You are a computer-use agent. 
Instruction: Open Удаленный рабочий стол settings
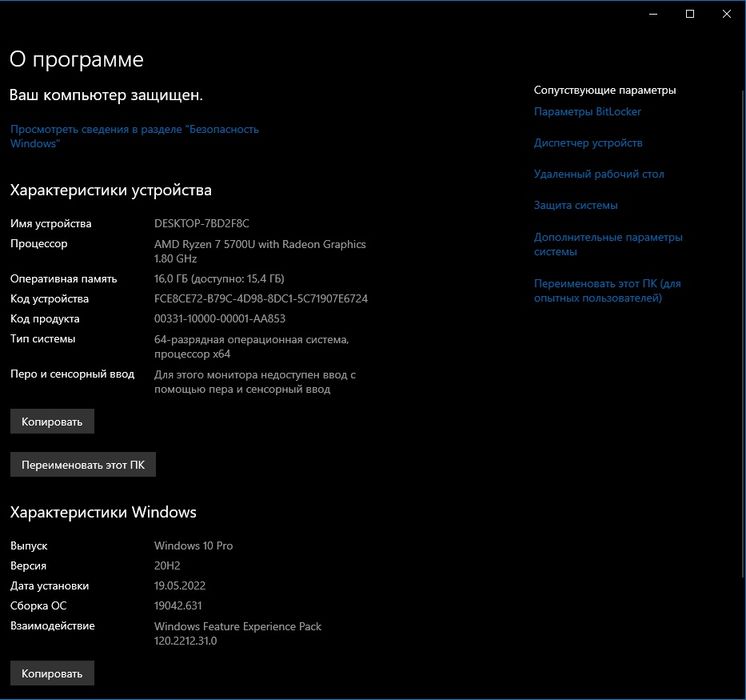tap(598, 174)
